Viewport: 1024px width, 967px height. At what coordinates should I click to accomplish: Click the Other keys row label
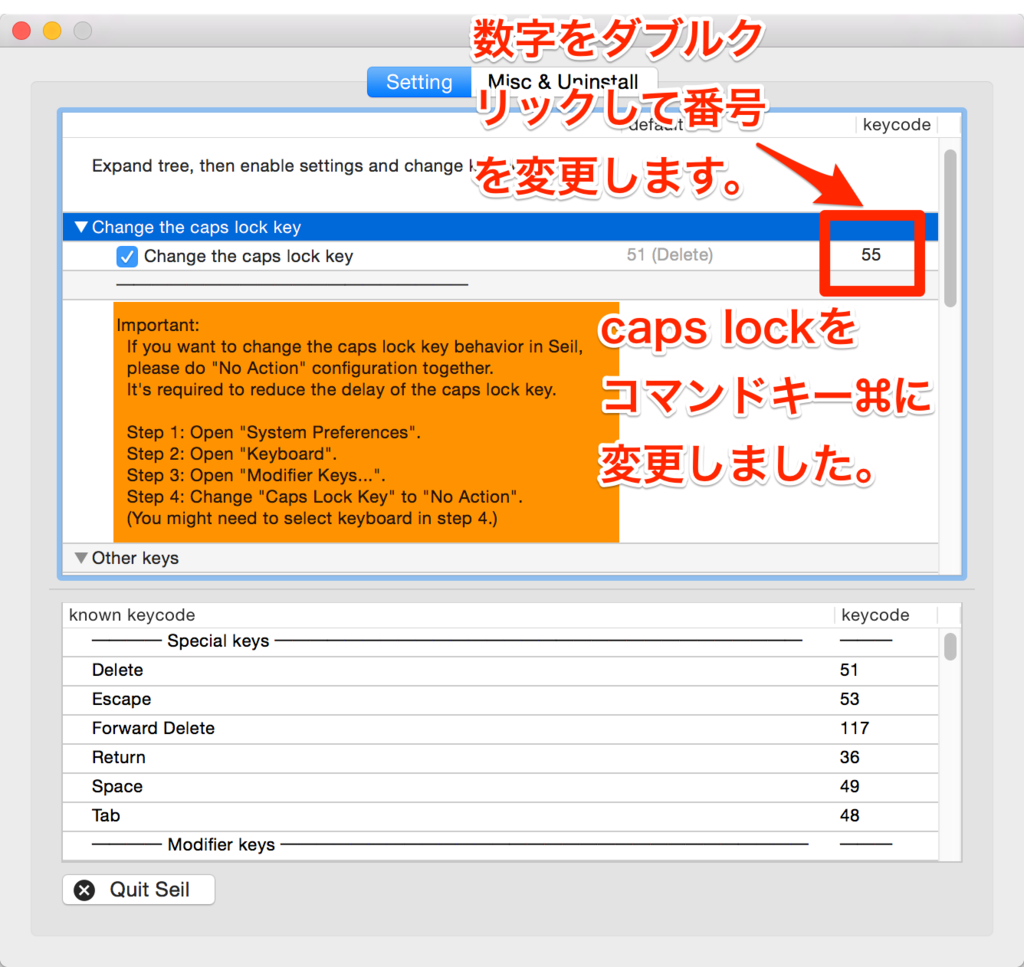point(135,558)
